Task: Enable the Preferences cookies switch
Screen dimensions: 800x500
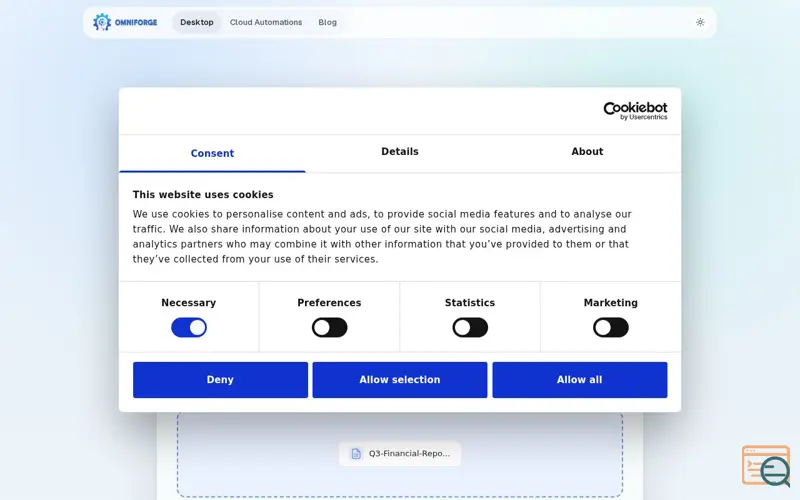Action: tap(330, 328)
